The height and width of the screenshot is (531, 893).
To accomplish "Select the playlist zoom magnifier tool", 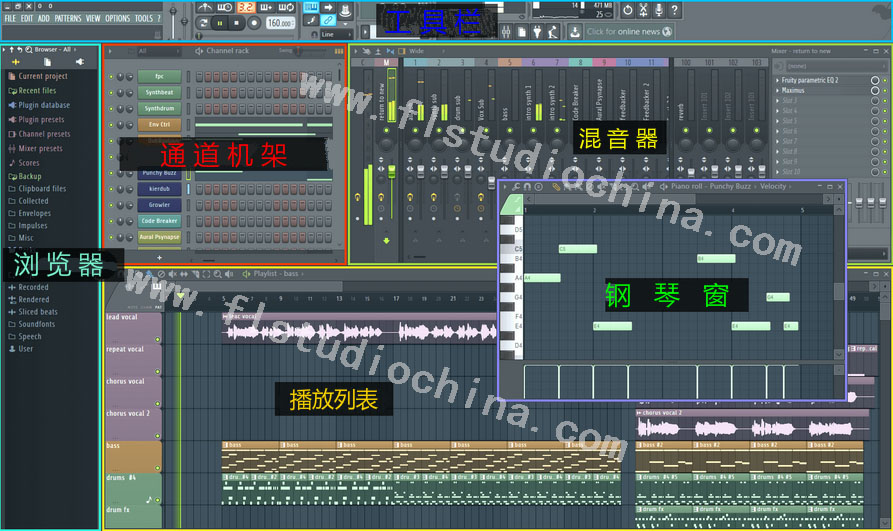I will click(218, 274).
